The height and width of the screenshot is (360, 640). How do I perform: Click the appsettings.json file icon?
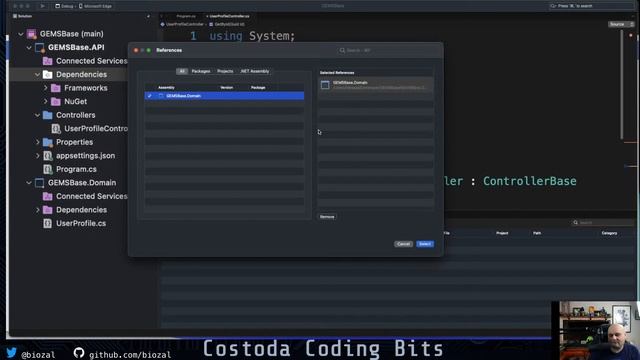click(47, 156)
